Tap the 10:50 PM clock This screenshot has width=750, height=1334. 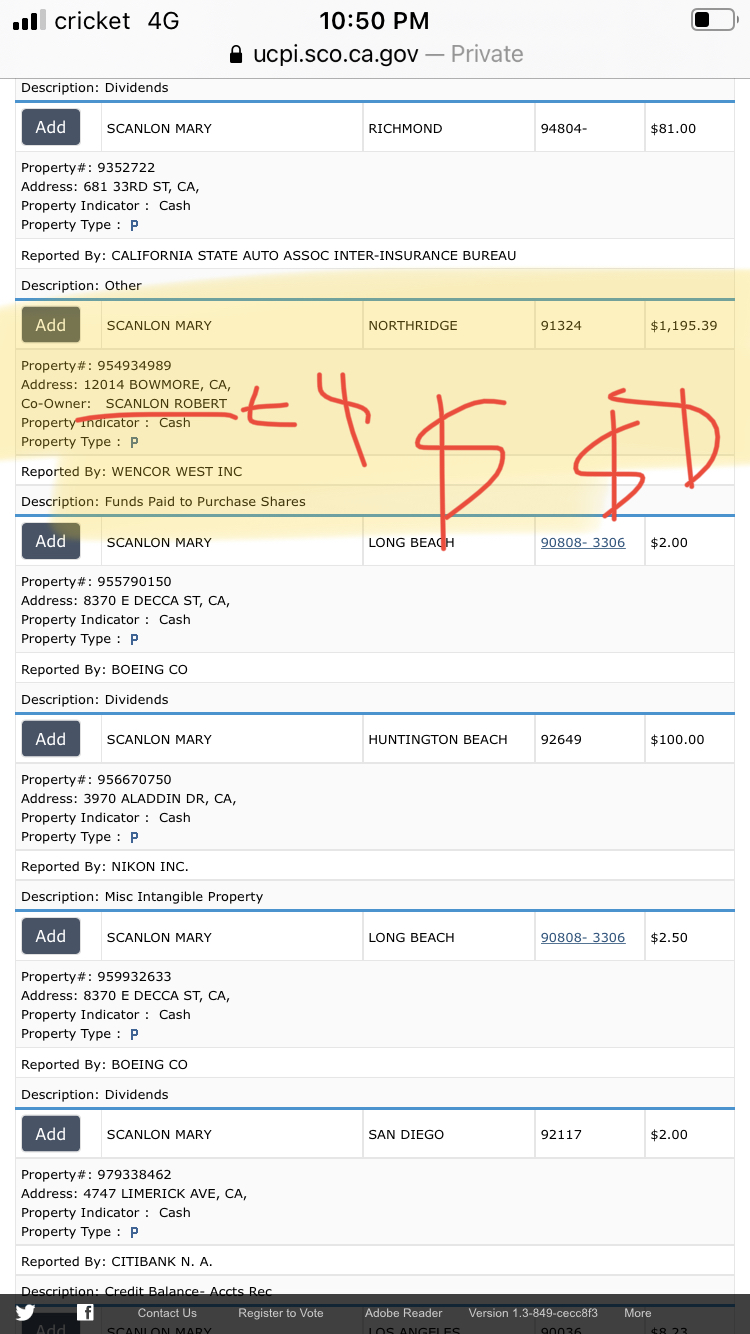point(374,20)
